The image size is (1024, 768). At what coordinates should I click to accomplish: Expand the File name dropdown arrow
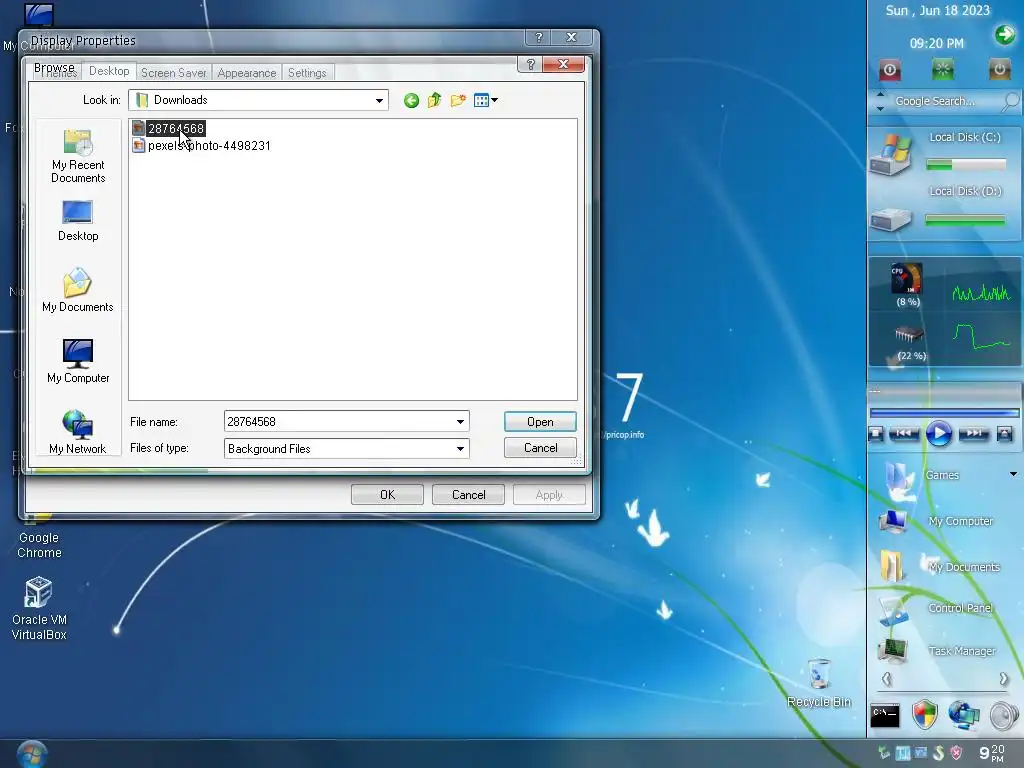pyautogui.click(x=460, y=422)
